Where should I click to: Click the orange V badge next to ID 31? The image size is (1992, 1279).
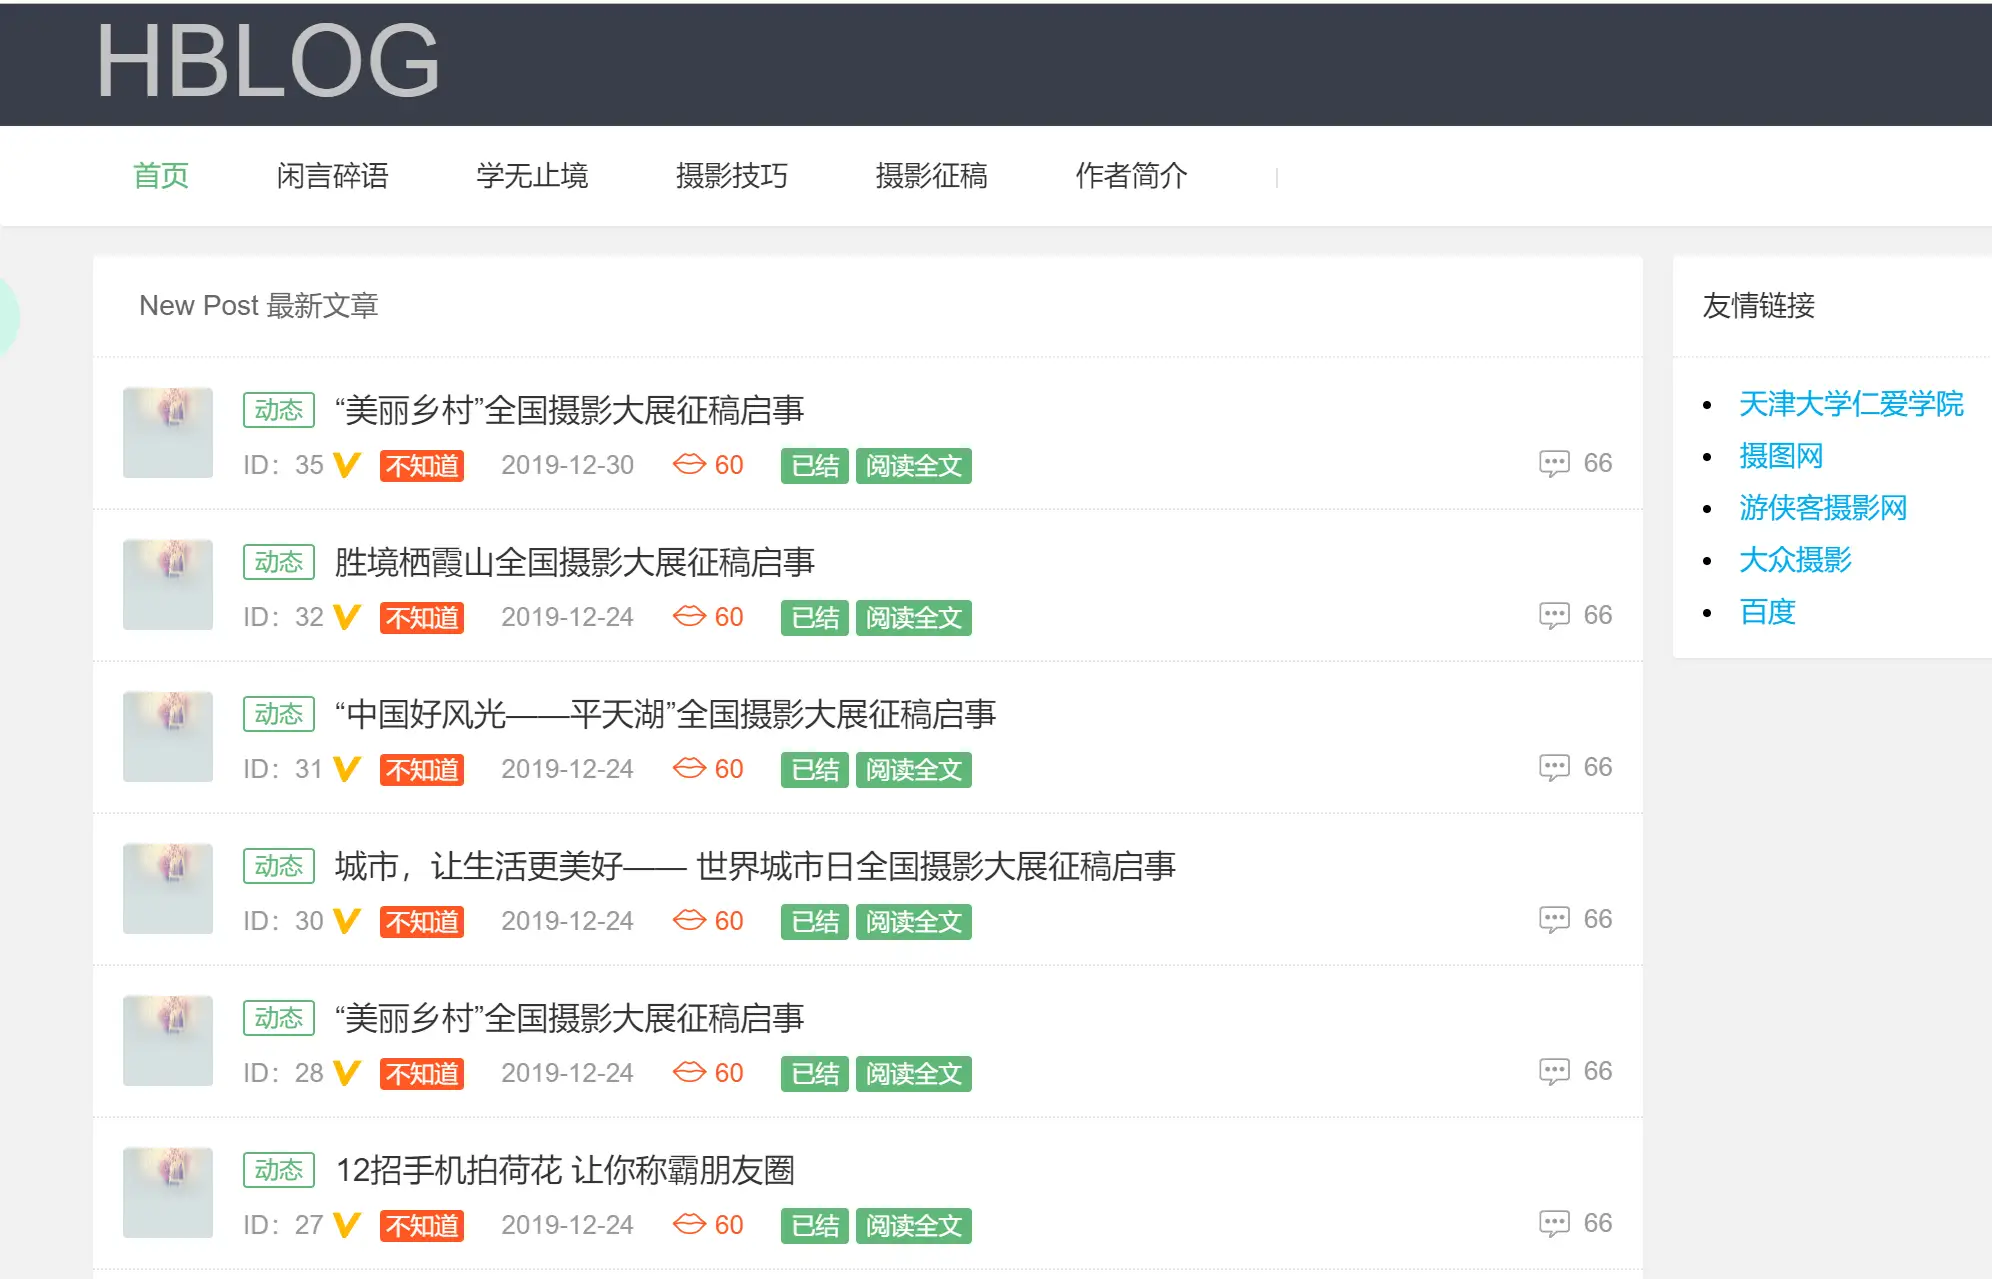pyautogui.click(x=345, y=769)
